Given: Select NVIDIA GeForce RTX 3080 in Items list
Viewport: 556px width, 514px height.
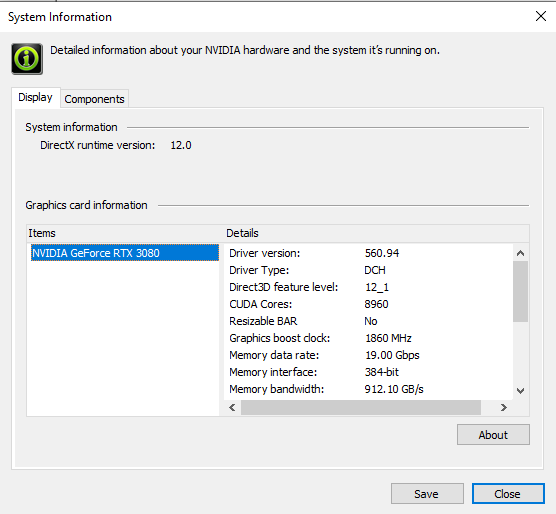Looking at the screenshot, I should (124, 253).
